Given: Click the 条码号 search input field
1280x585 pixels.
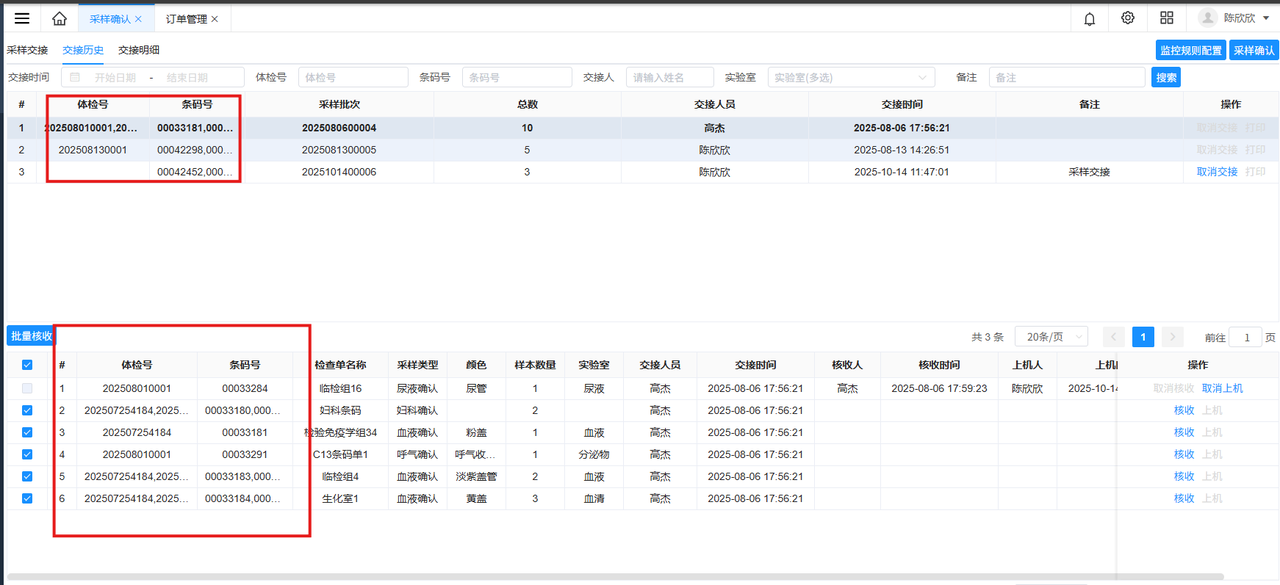Looking at the screenshot, I should (x=516, y=77).
